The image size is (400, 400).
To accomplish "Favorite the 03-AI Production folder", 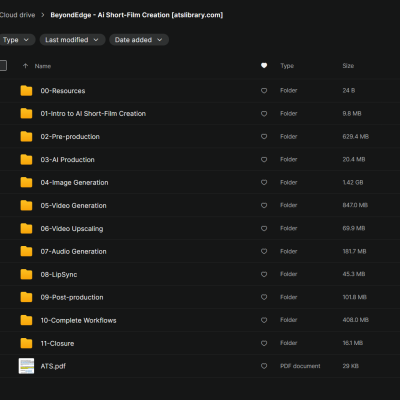I will click(x=264, y=160).
